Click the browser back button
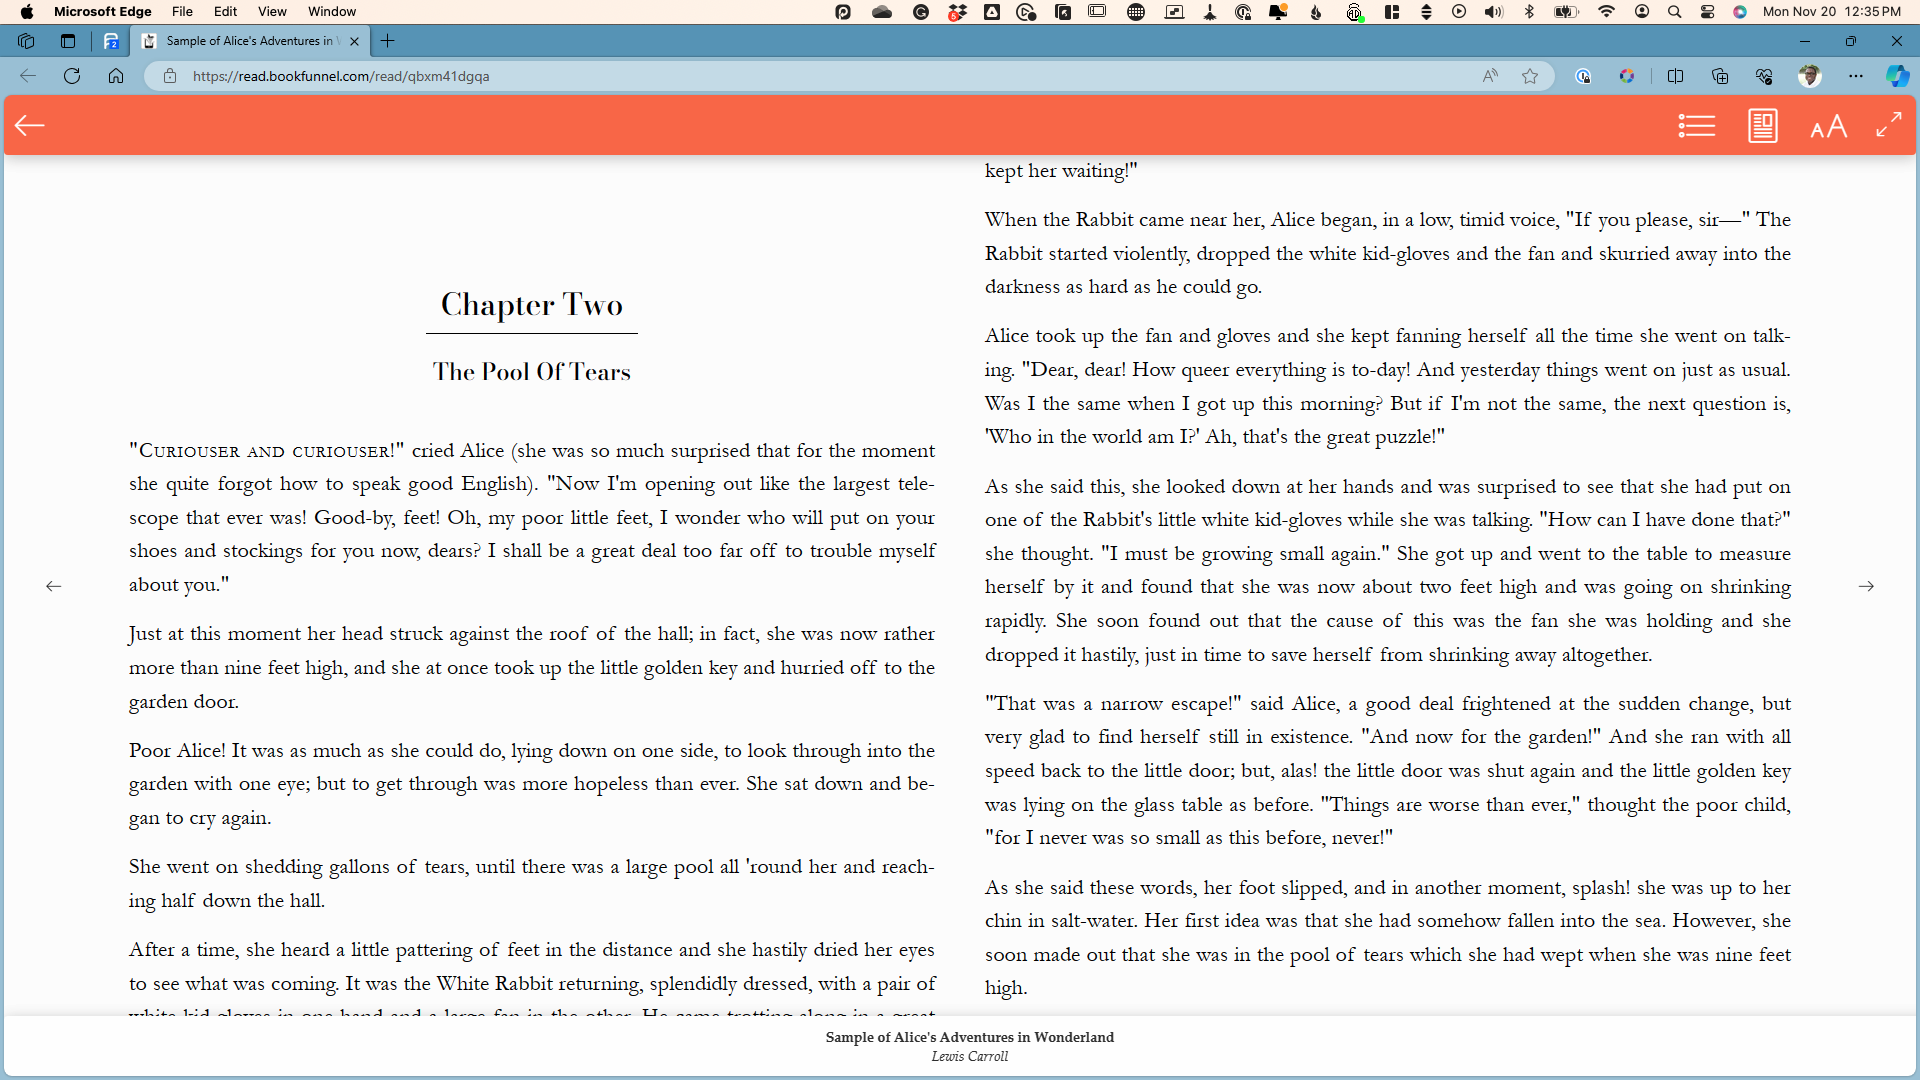This screenshot has width=1920, height=1080. [x=28, y=76]
